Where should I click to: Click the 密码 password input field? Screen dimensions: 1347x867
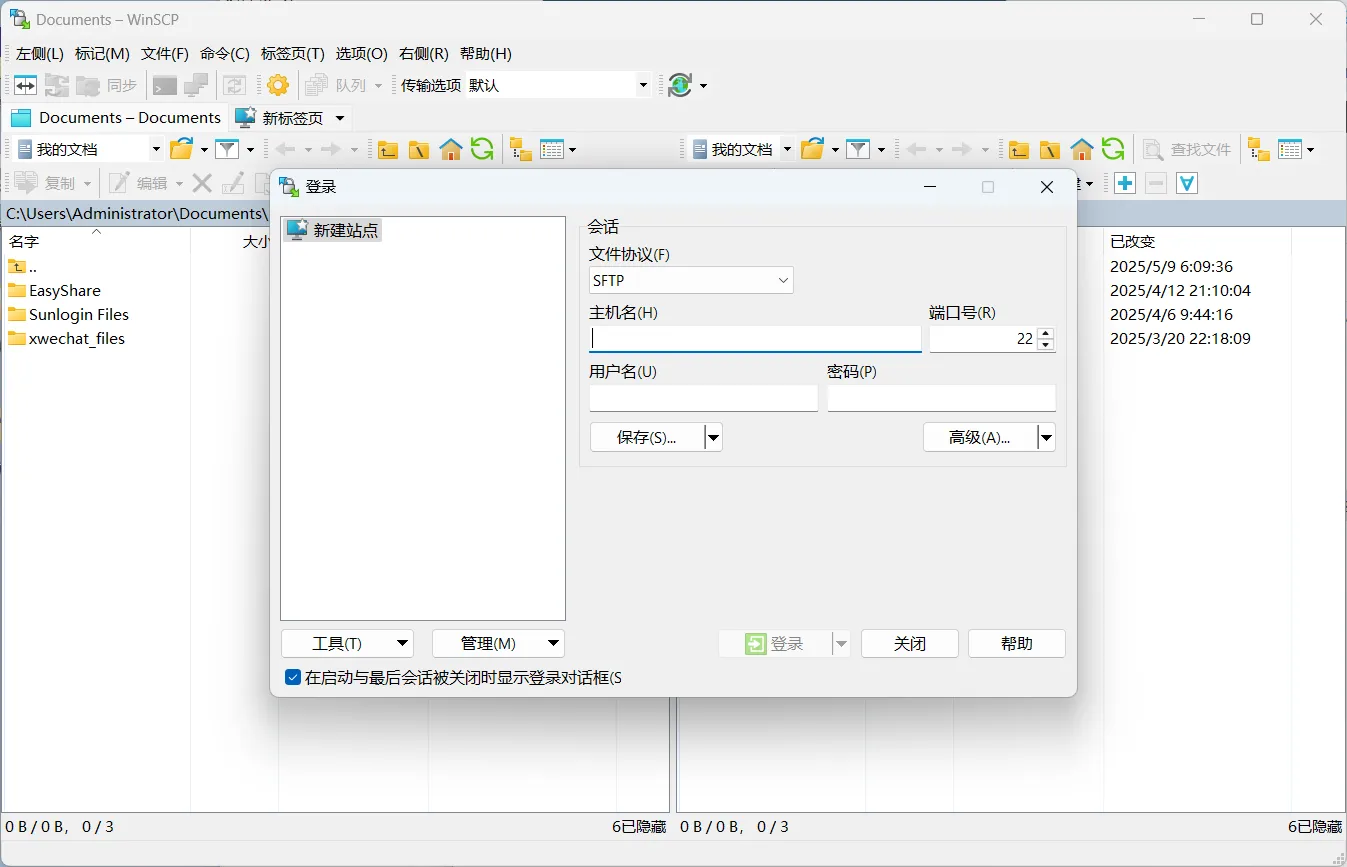(942, 398)
